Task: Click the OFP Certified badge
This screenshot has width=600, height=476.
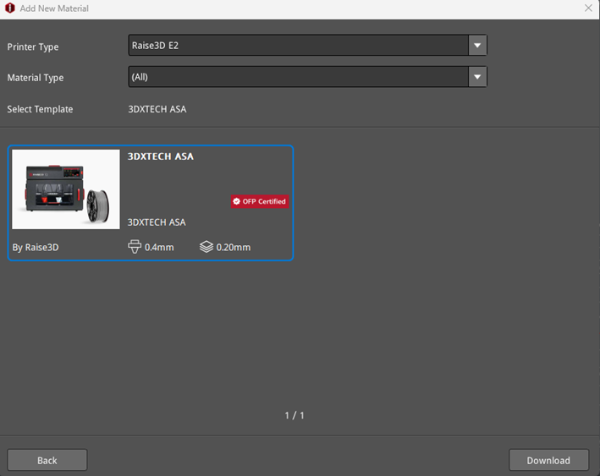Action: click(x=259, y=201)
